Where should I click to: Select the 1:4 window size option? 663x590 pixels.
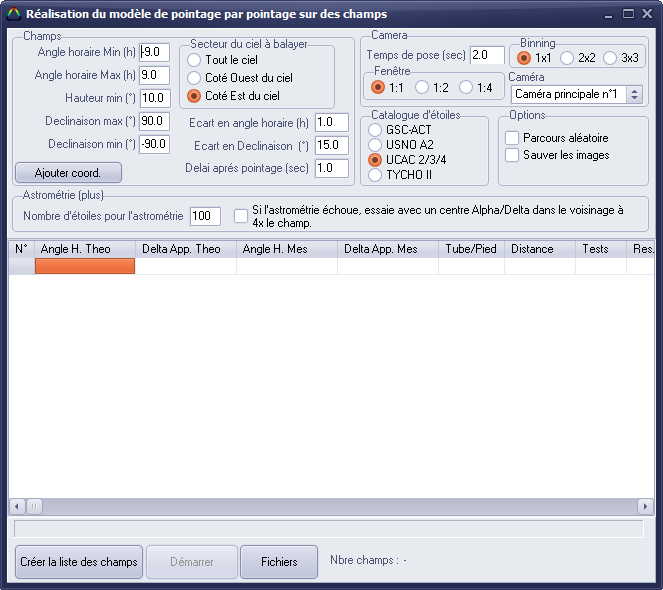click(466, 88)
